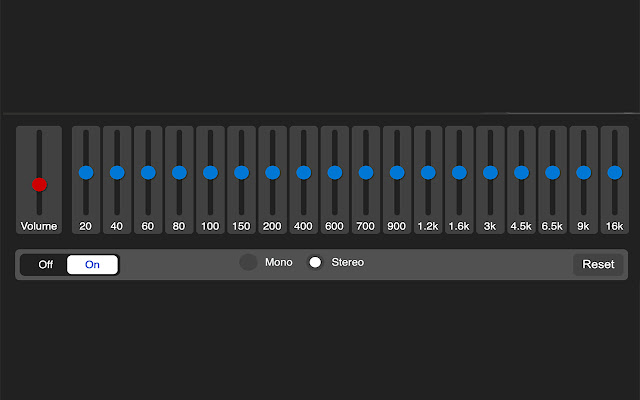The height and width of the screenshot is (400, 640).
Task: Click the 16k band slider knob
Action: 615,173
